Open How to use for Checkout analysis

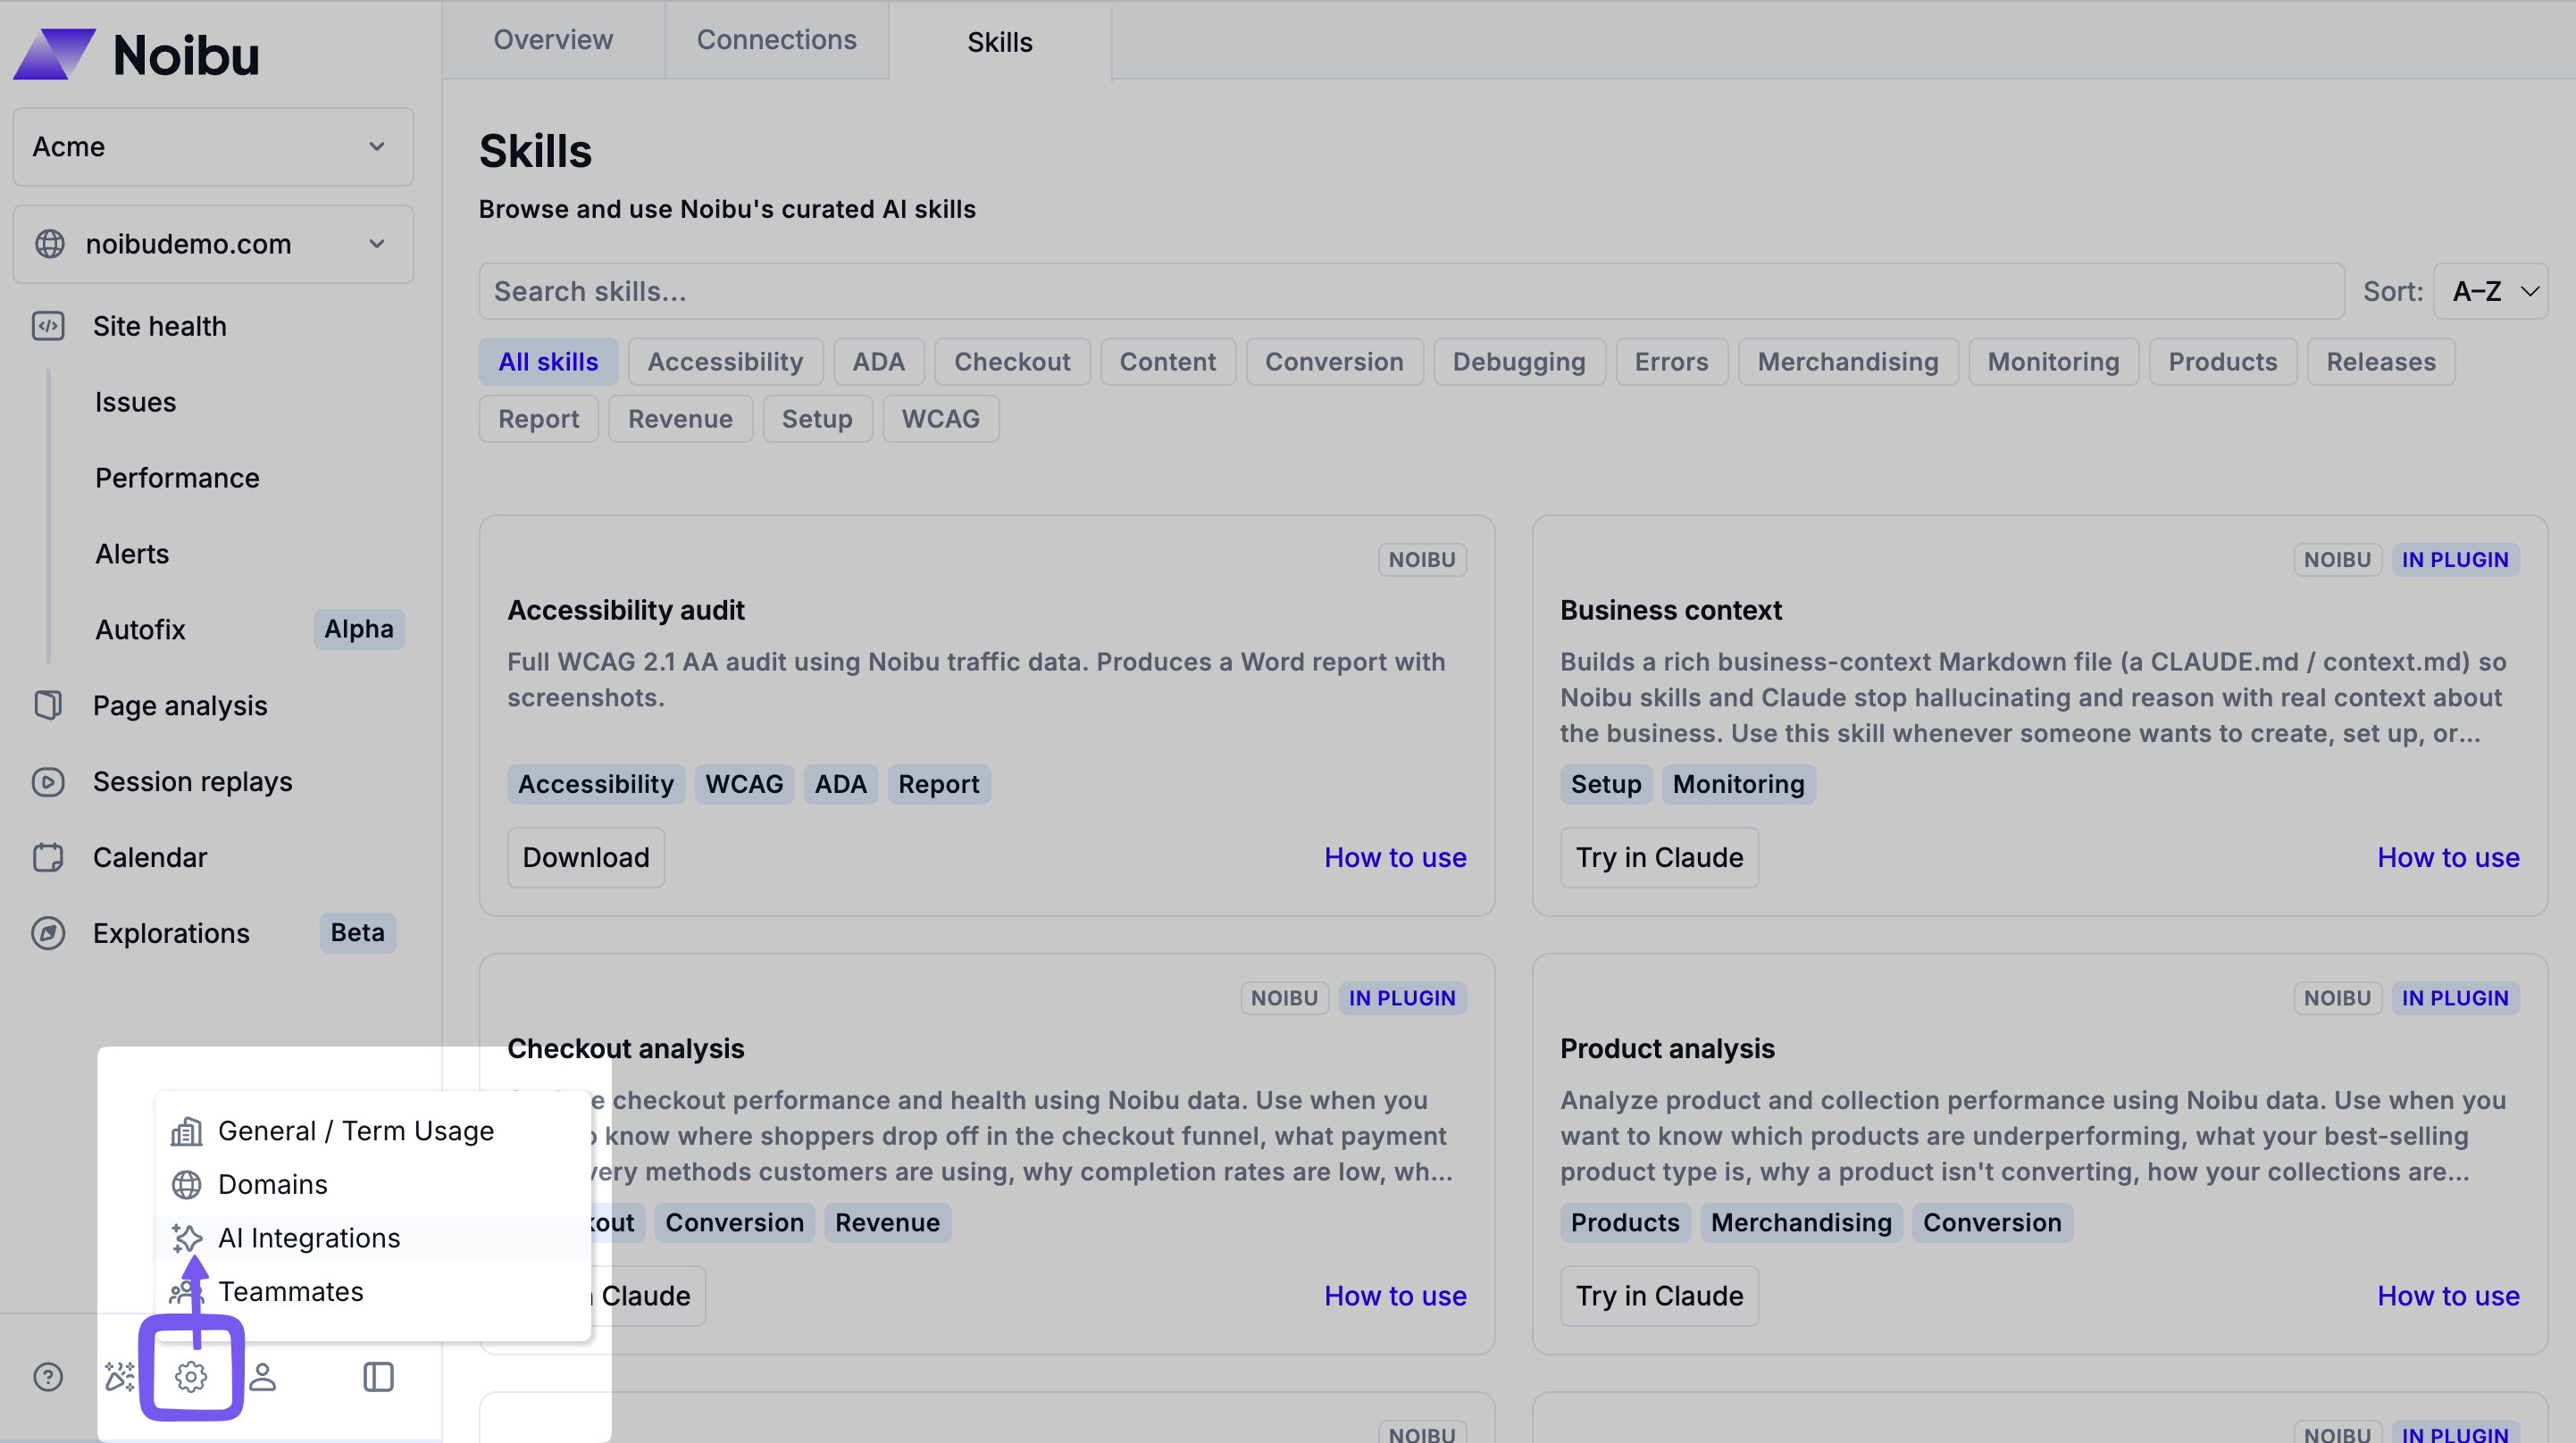tap(1395, 1296)
